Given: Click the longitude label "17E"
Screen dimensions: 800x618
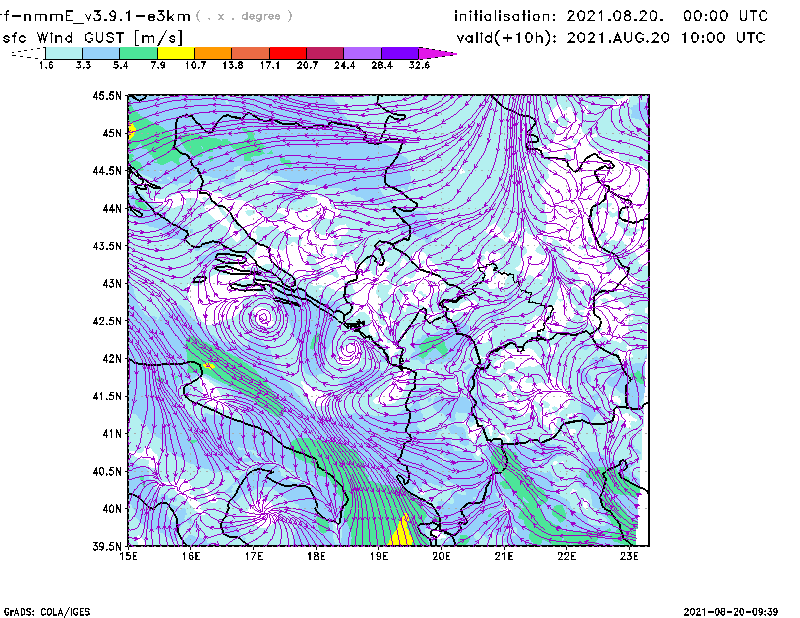Looking at the screenshot, I should tap(254, 556).
